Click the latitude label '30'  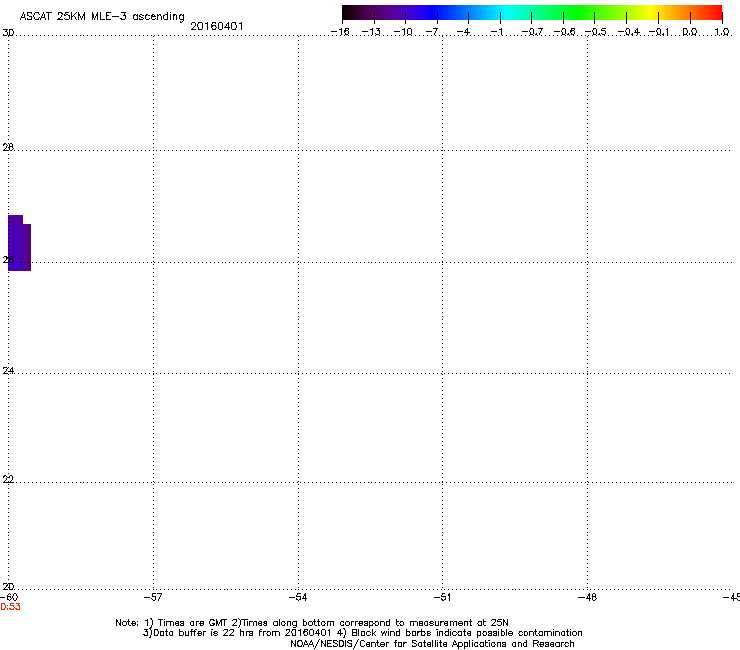point(8,33)
